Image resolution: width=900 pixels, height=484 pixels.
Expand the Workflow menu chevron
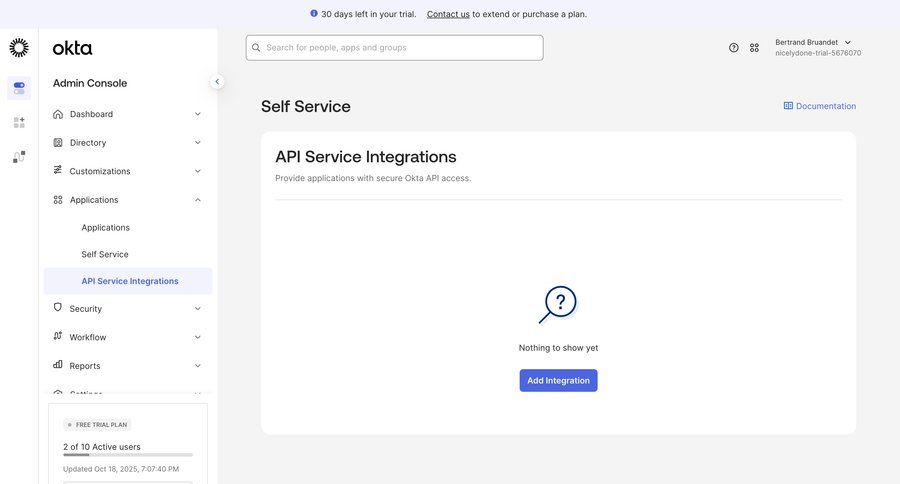pos(197,337)
